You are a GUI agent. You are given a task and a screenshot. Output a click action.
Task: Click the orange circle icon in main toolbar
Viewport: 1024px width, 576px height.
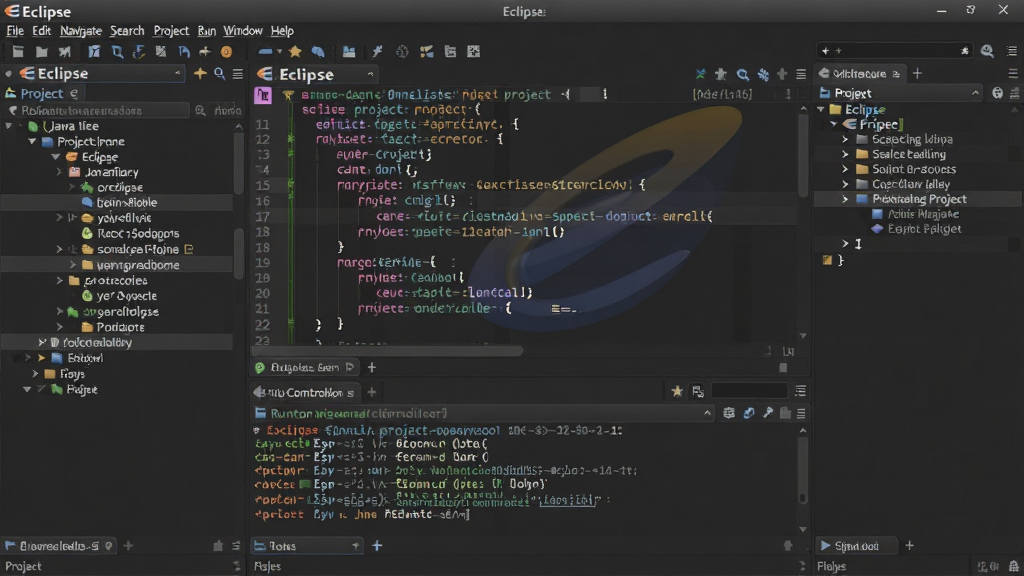[227, 52]
